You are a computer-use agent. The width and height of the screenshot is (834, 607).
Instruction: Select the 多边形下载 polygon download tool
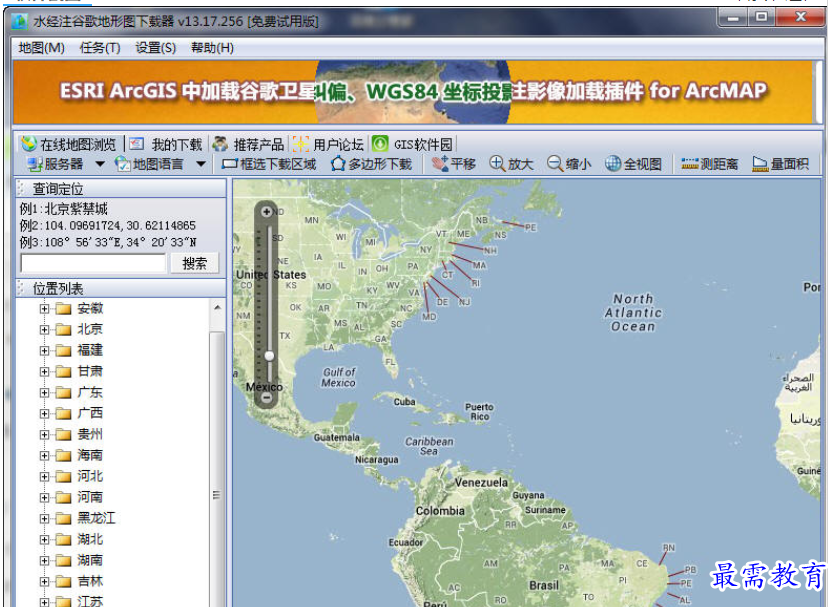click(371, 164)
